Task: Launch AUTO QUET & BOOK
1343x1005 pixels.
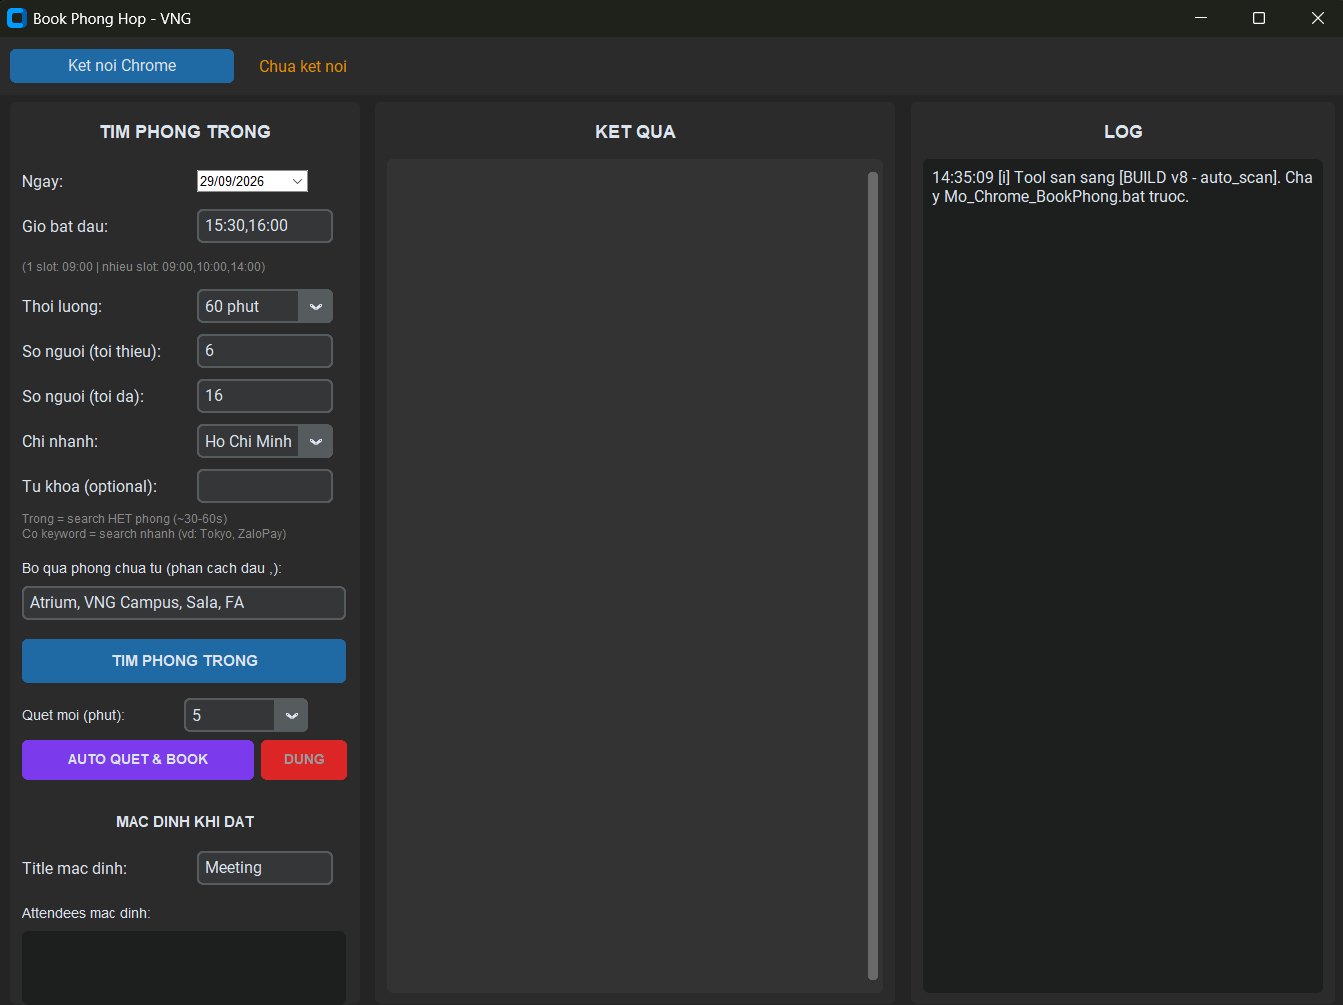Action: pyautogui.click(x=138, y=760)
